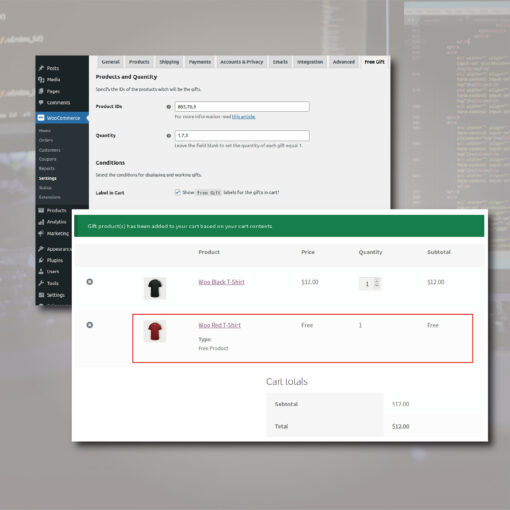Screen dimensions: 510x510
Task: Switch to the Payments settings tab
Action: click(200, 62)
